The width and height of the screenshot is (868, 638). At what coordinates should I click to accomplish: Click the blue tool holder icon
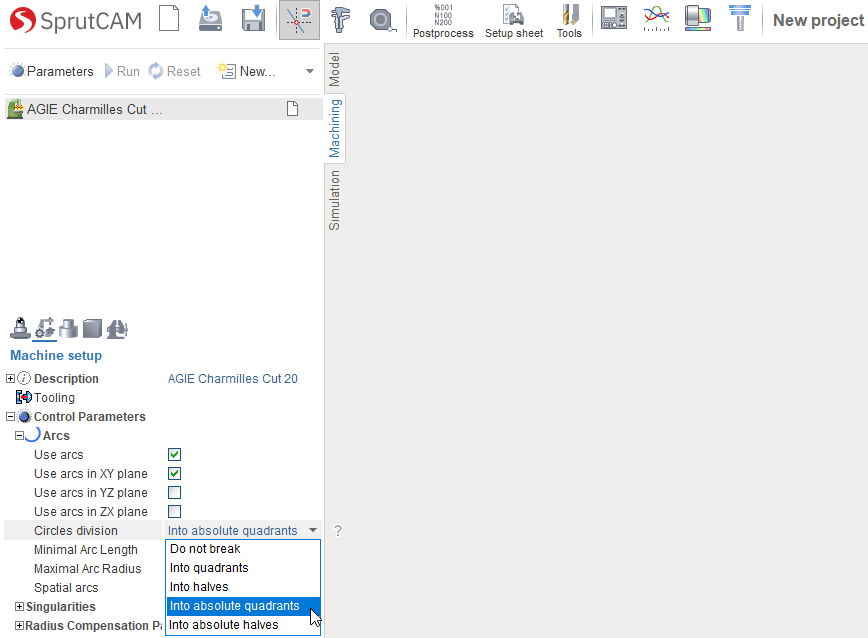pyautogui.click(x=740, y=18)
